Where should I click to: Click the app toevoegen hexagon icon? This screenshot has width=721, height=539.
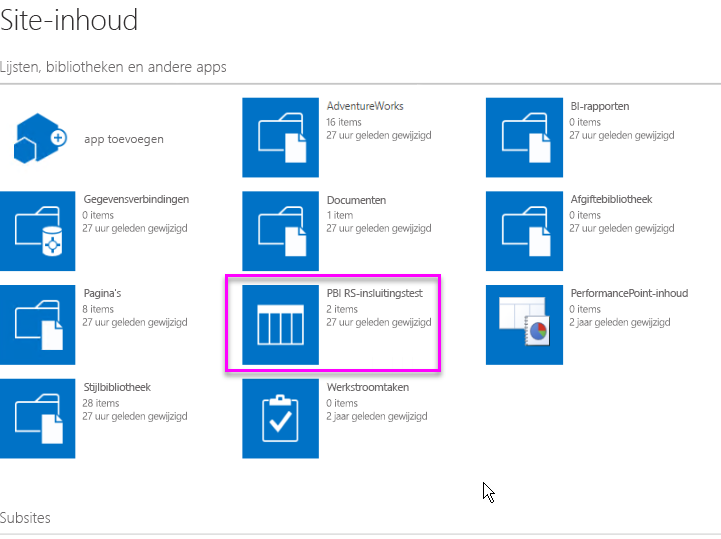click(40, 138)
